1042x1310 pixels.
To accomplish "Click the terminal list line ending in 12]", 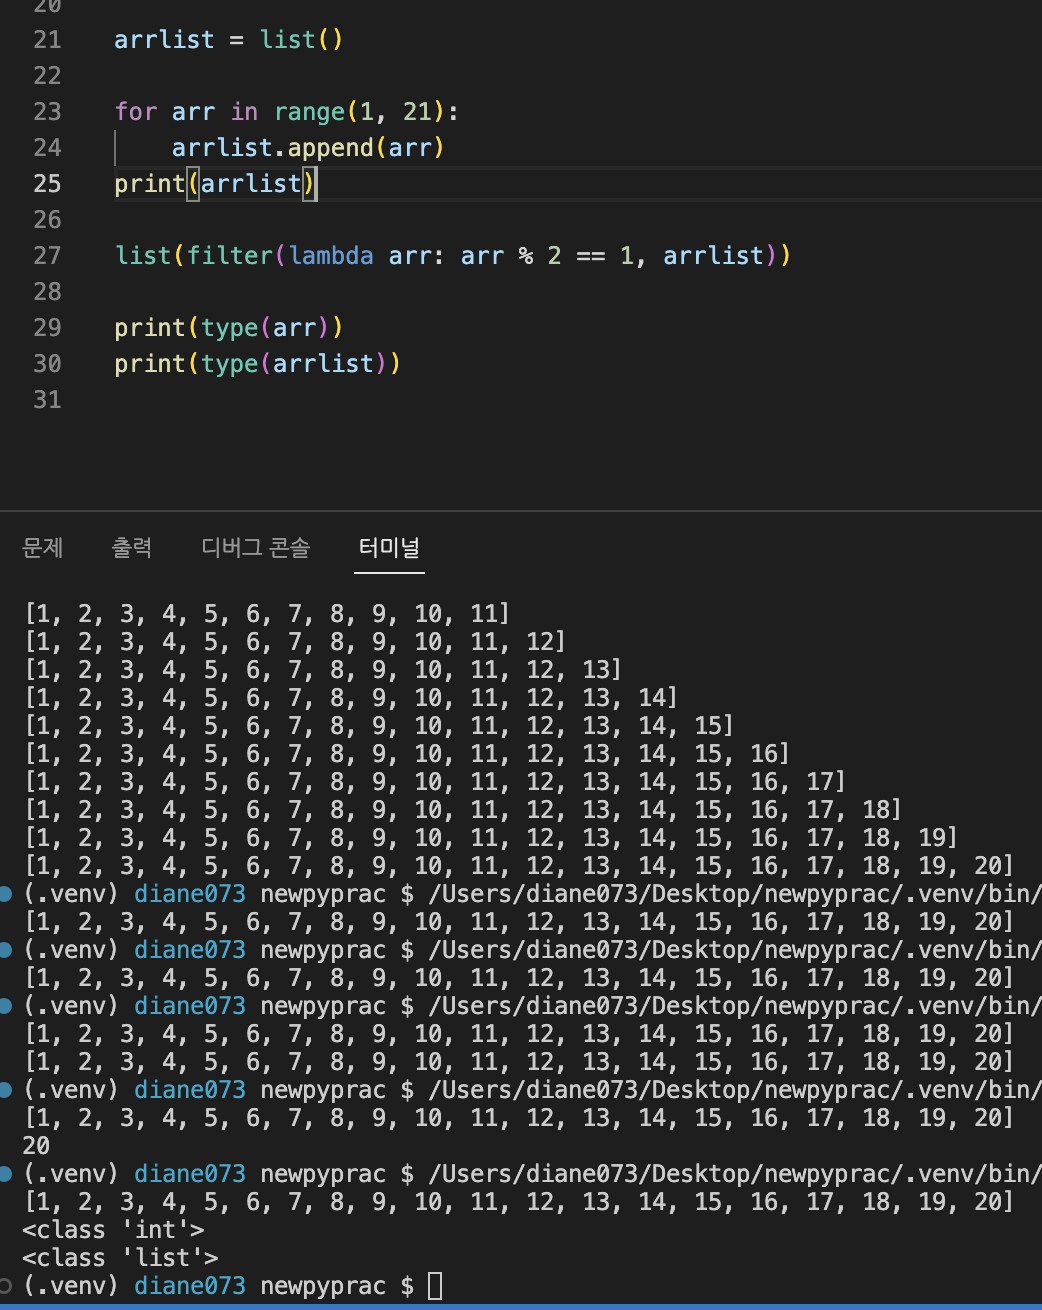I will click(x=295, y=642).
